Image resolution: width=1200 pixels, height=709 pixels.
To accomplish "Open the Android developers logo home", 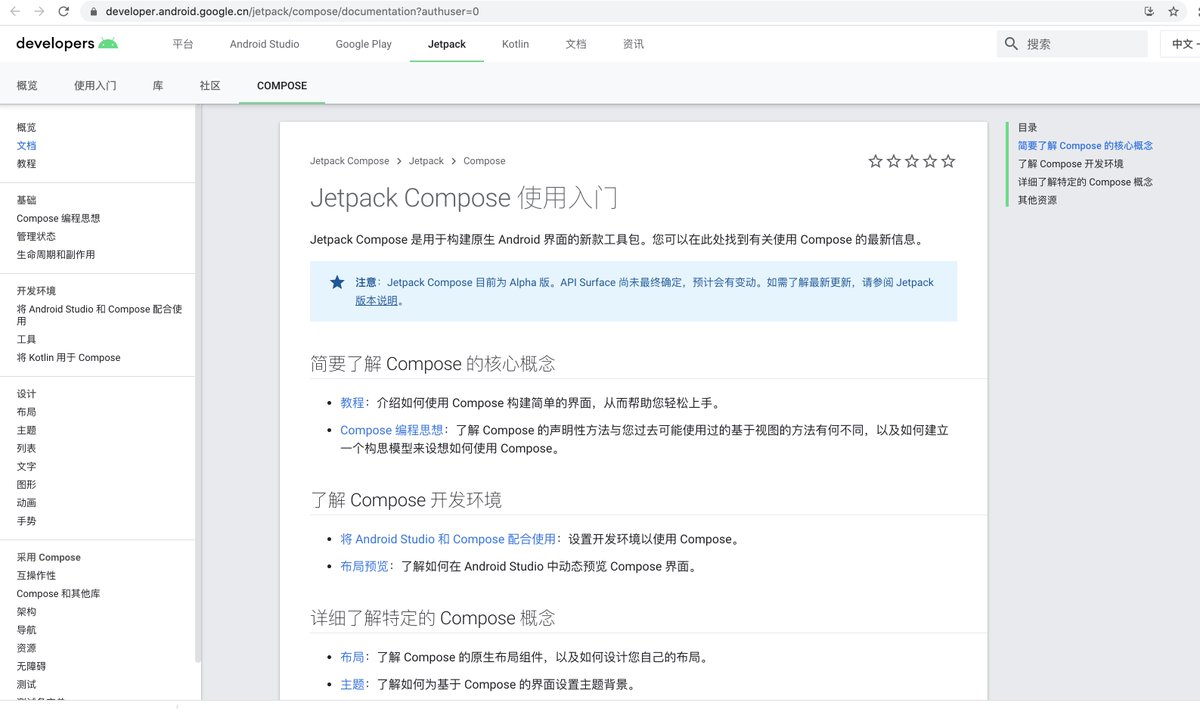I will 67,43.
